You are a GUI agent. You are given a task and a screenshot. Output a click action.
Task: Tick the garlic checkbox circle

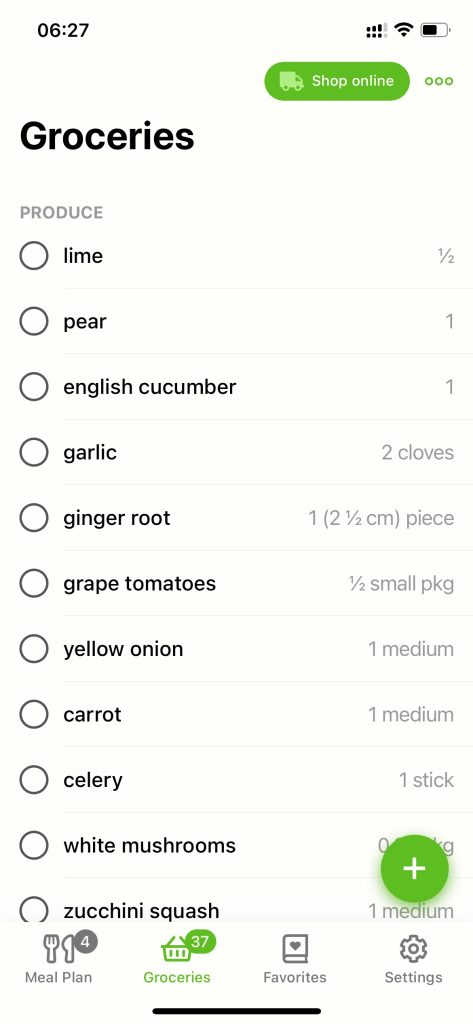[34, 452]
